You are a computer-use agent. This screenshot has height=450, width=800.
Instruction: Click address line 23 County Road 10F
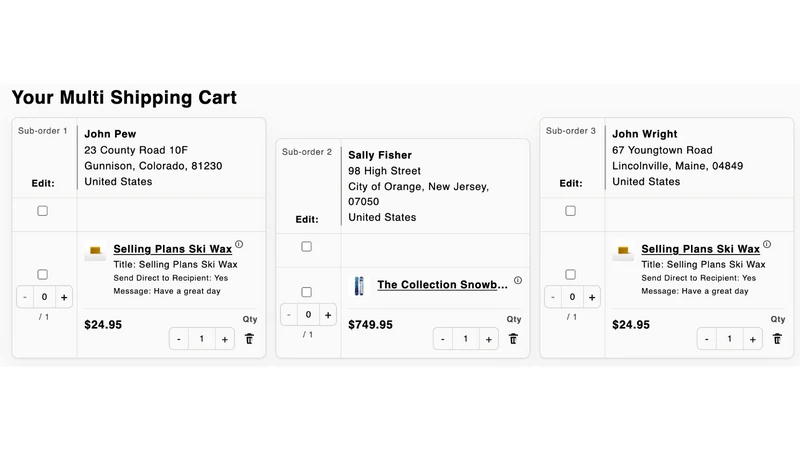pyautogui.click(x=136, y=150)
